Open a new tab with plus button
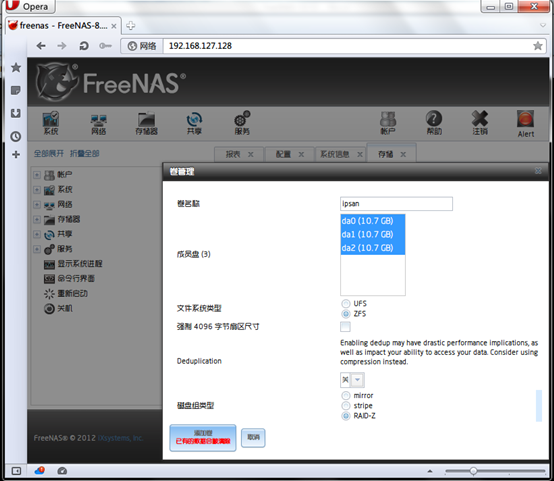The image size is (554, 481). click(x=131, y=25)
